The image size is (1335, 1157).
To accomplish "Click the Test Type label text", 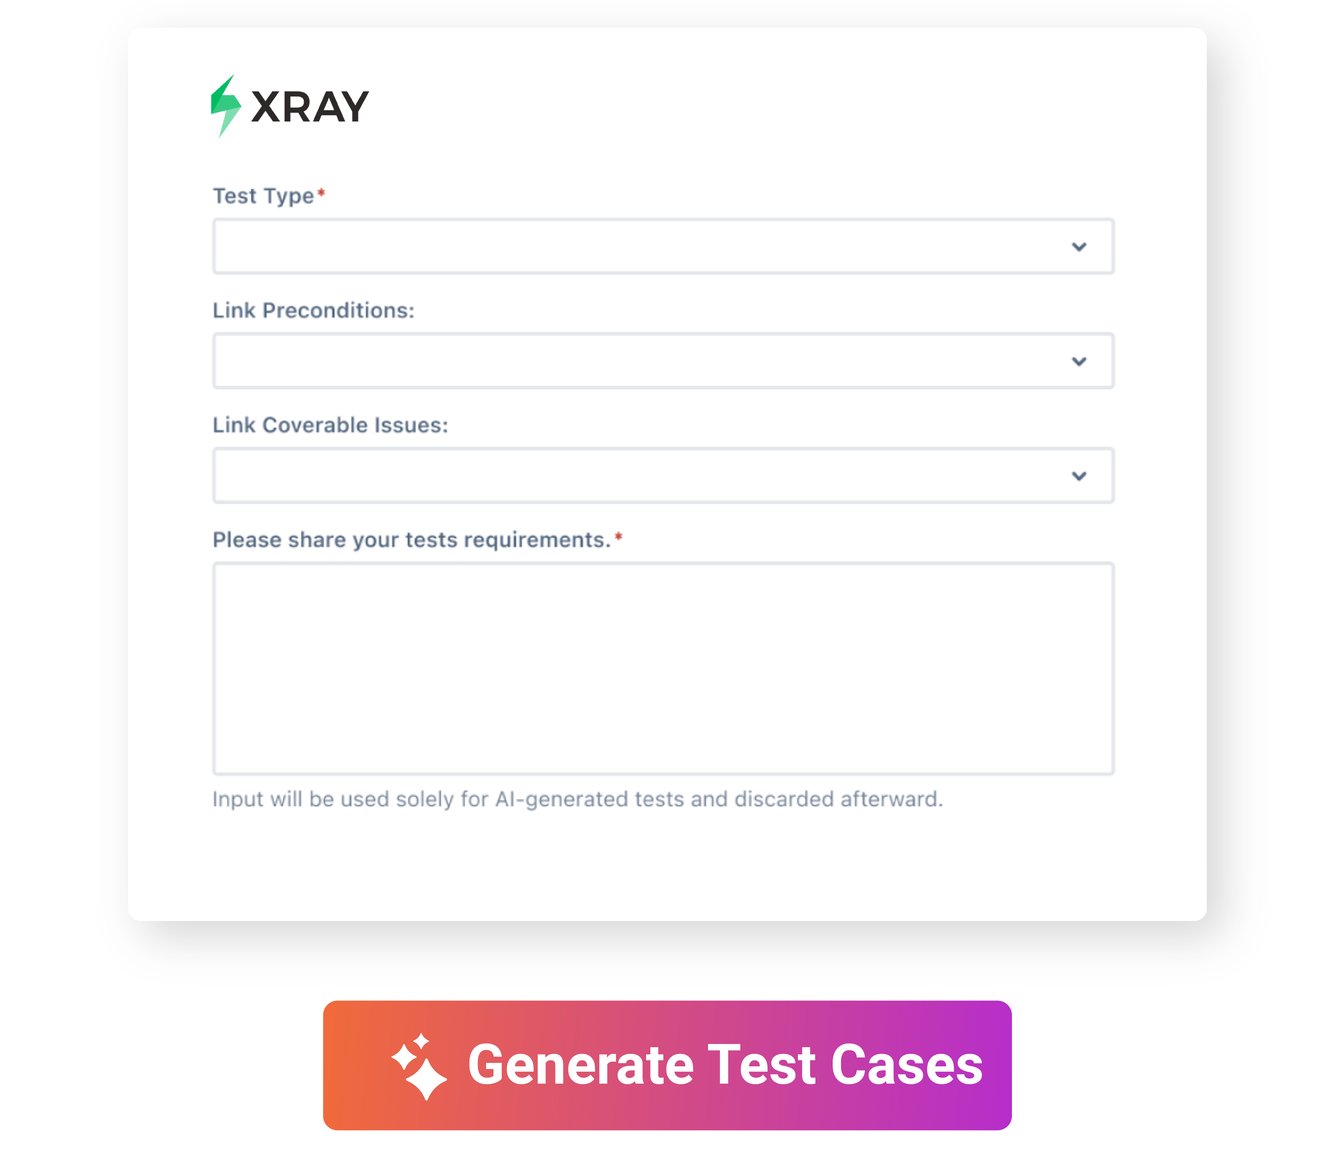I will coord(262,196).
